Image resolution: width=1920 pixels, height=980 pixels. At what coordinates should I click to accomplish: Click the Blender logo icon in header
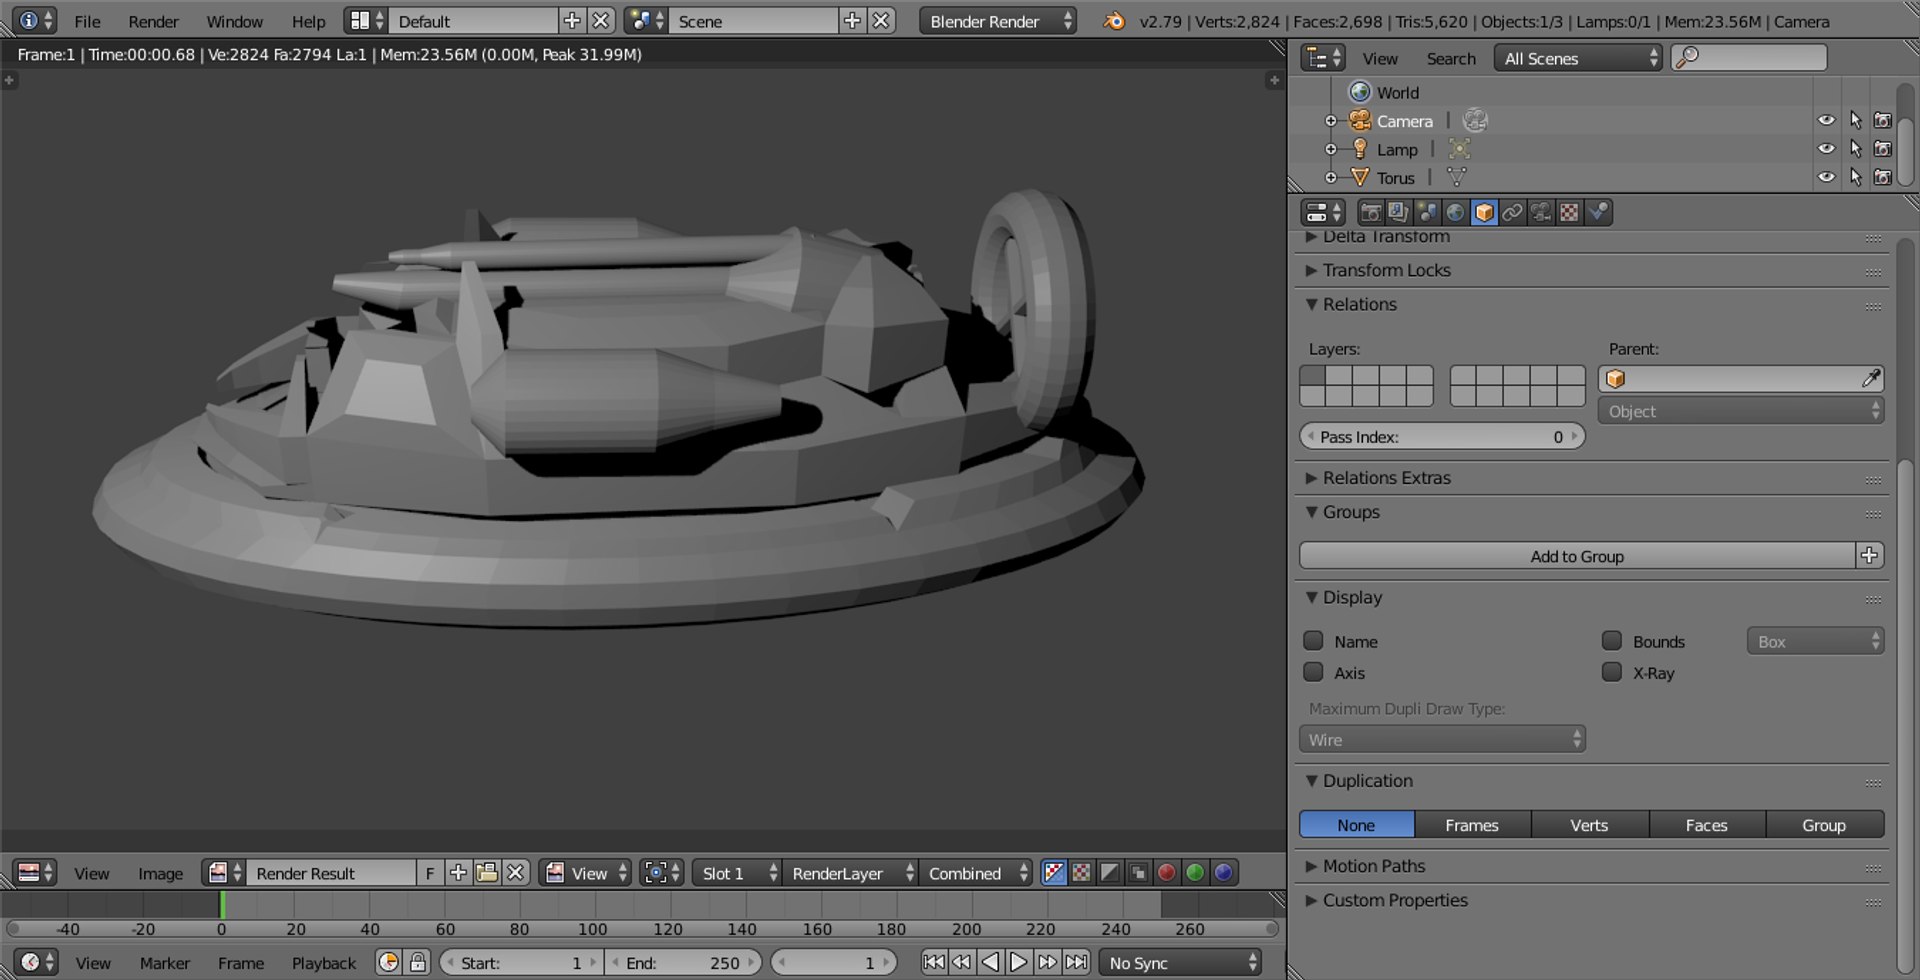point(1113,21)
